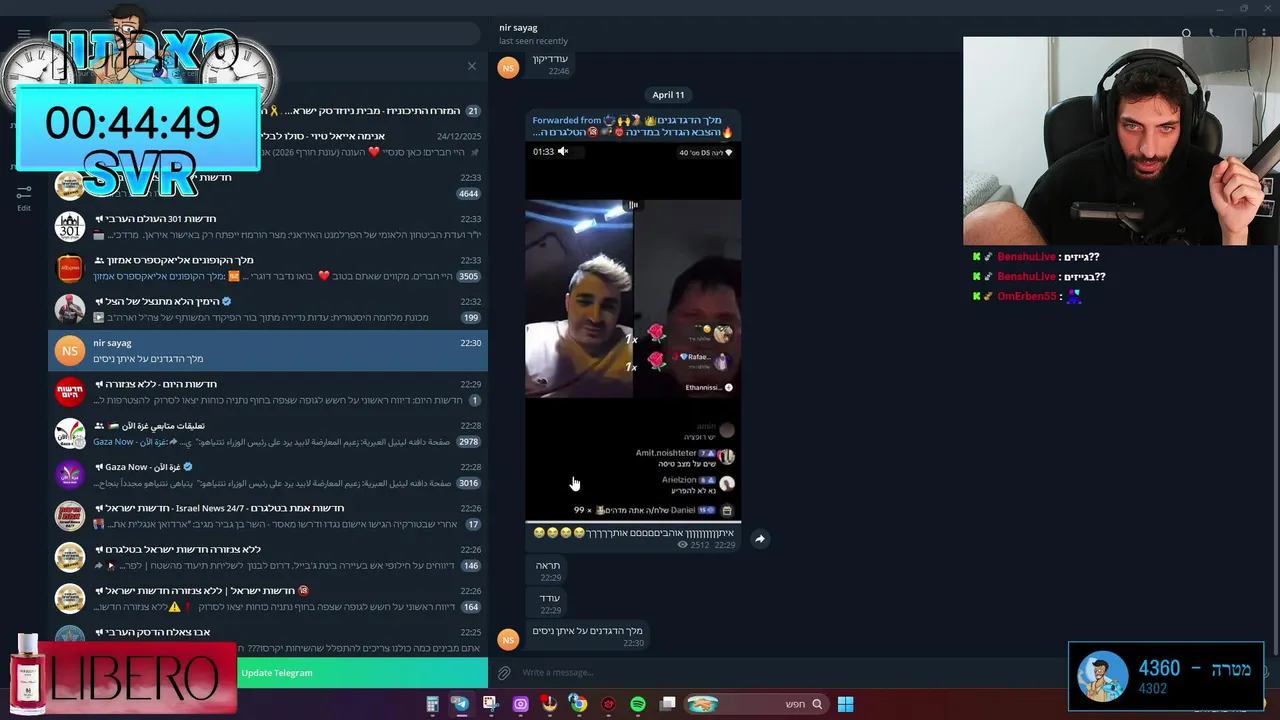This screenshot has height=720, width=1280.
Task: Open the Windows Start menu
Action: coord(845,704)
